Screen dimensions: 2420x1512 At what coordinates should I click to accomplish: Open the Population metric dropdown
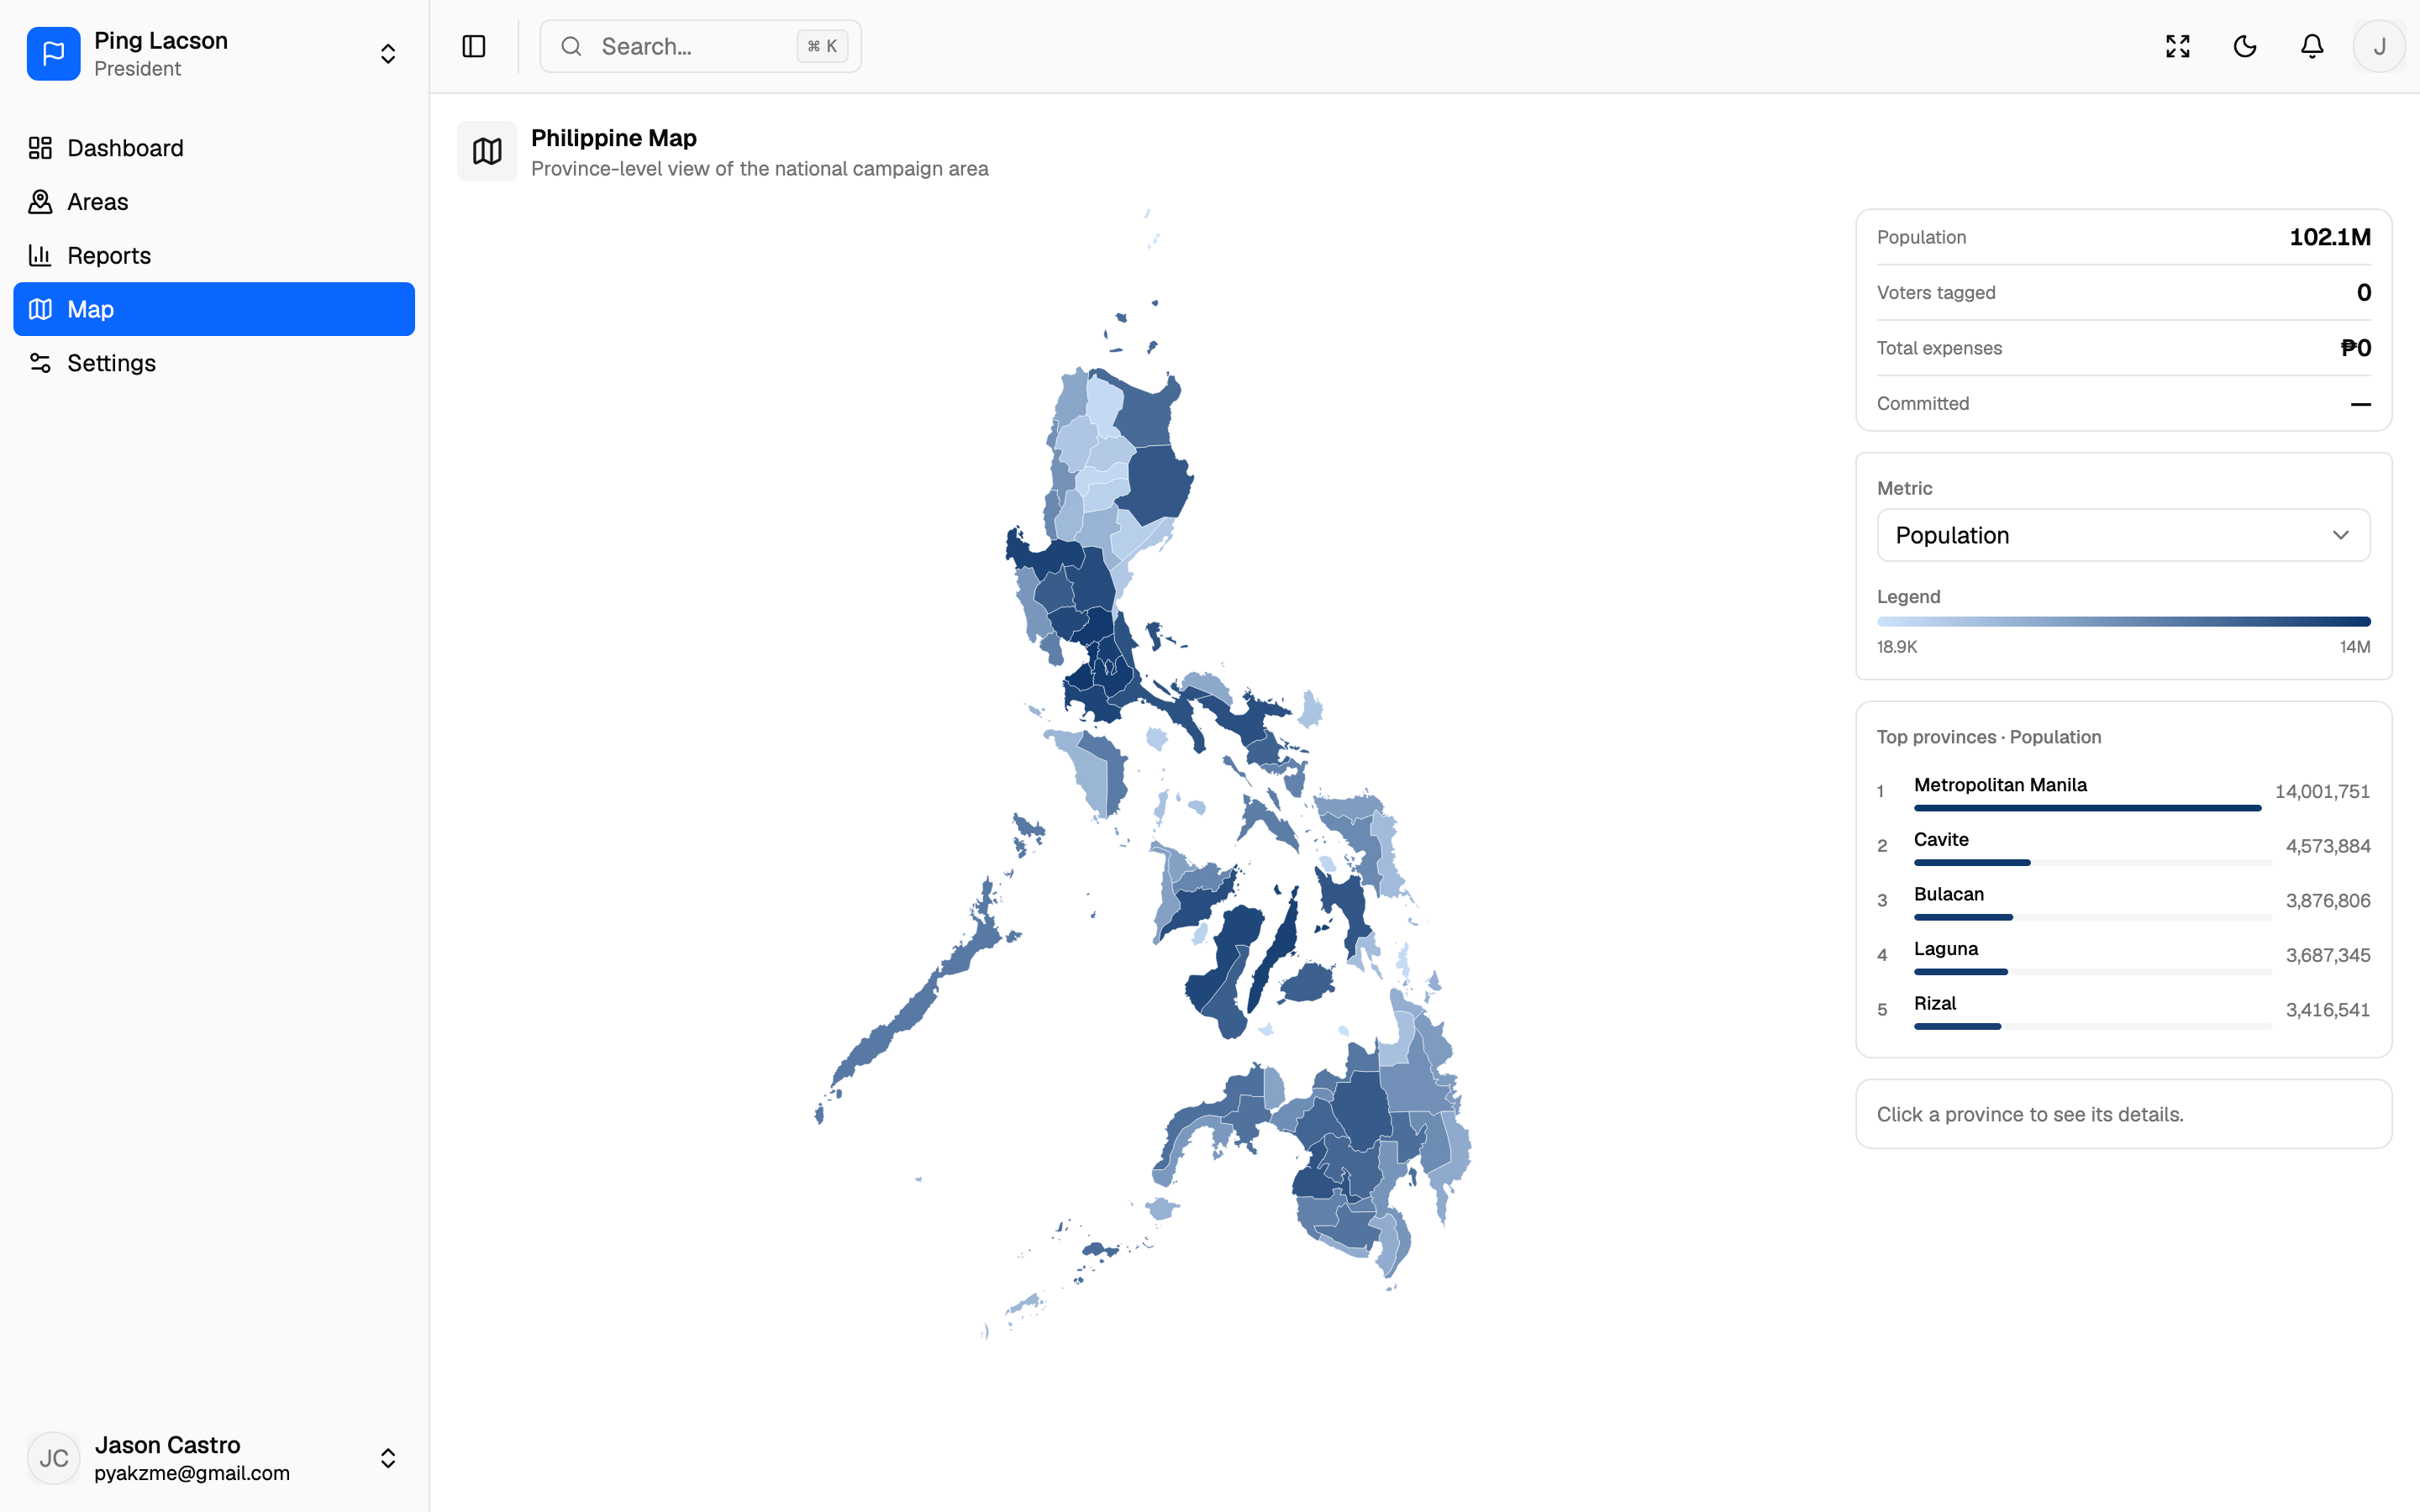(2123, 535)
